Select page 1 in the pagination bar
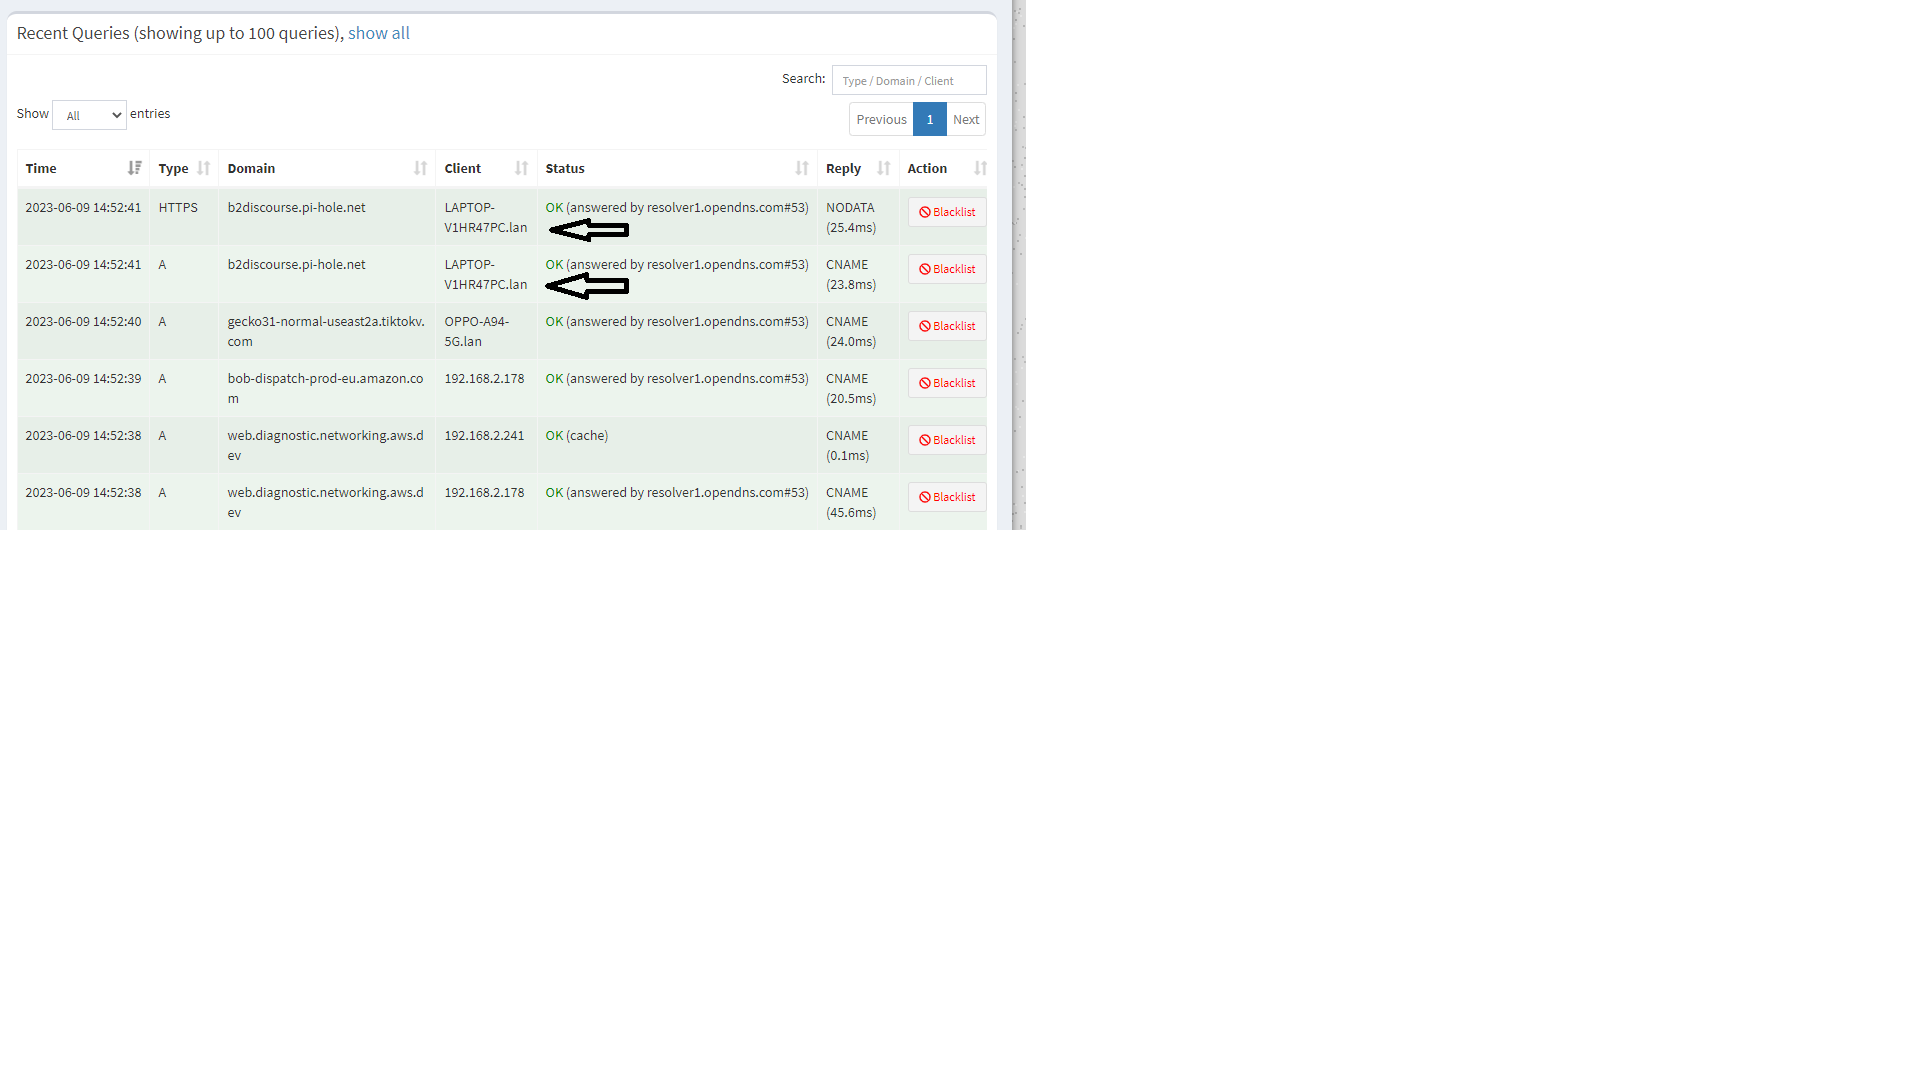The height and width of the screenshot is (1080, 1920). [x=930, y=119]
